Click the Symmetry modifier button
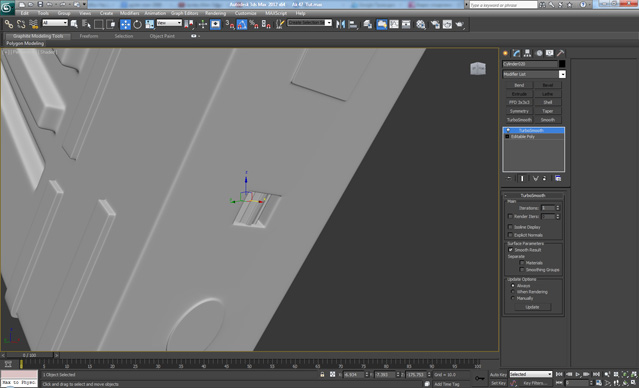The width and height of the screenshot is (639, 388). (x=519, y=111)
